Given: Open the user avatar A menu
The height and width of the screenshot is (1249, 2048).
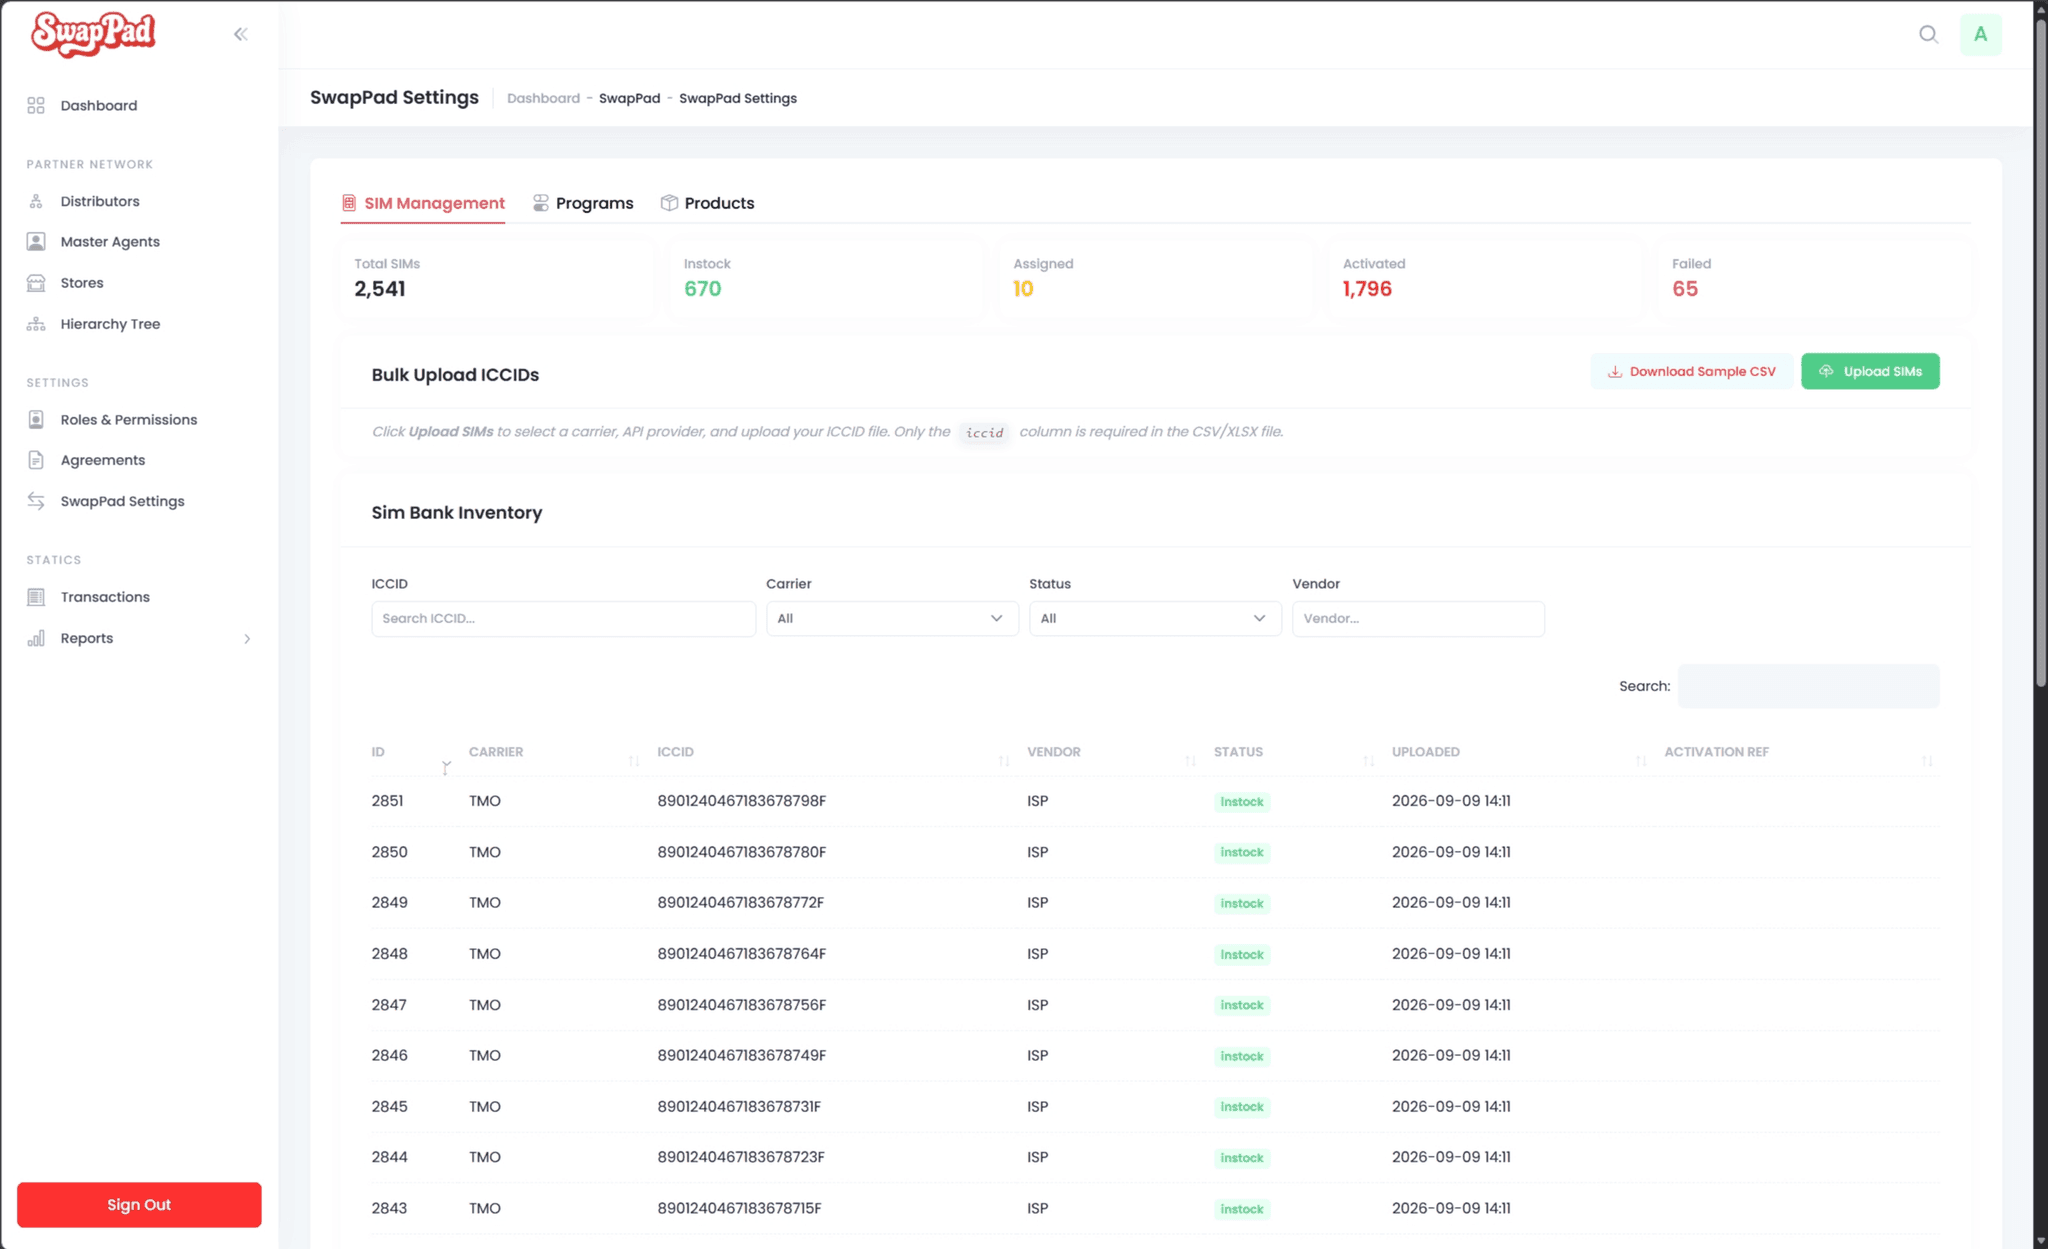Looking at the screenshot, I should pos(1980,35).
